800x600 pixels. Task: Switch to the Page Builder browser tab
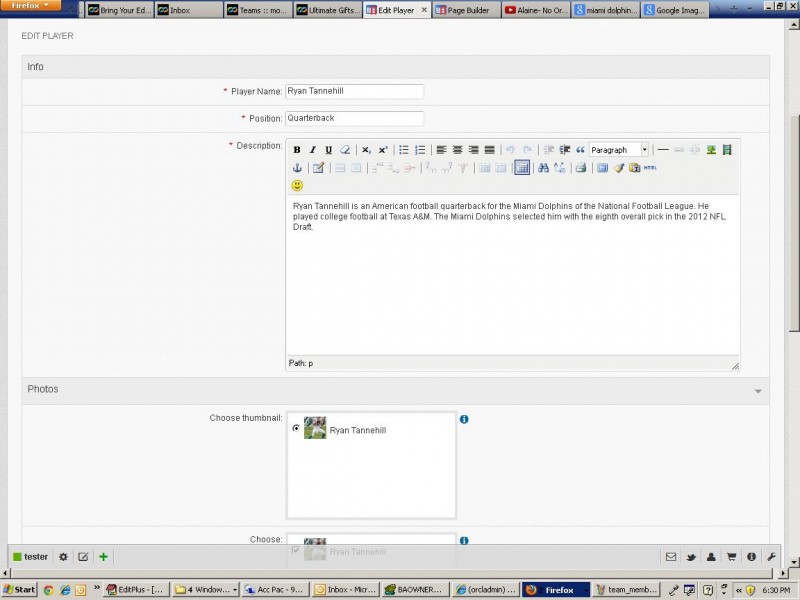point(466,10)
